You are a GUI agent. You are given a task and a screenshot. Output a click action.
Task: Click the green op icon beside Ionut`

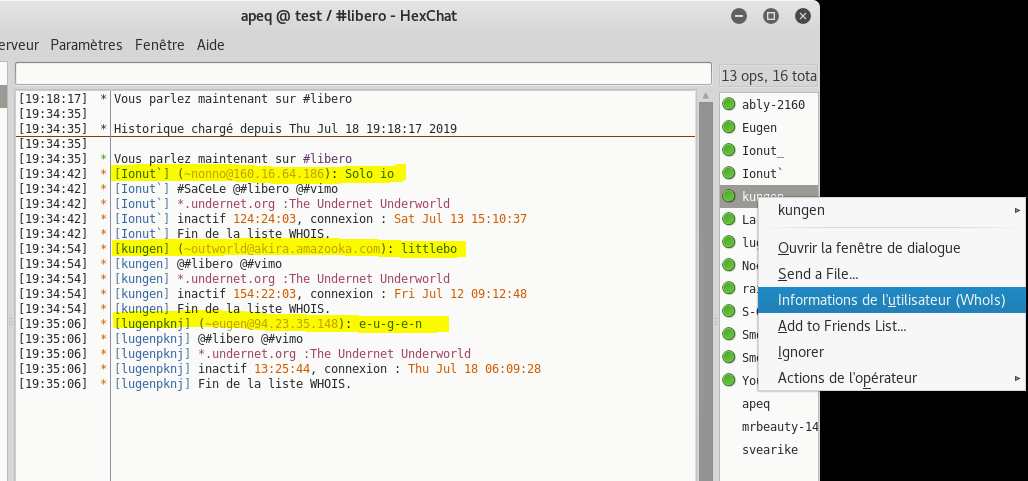click(x=728, y=173)
